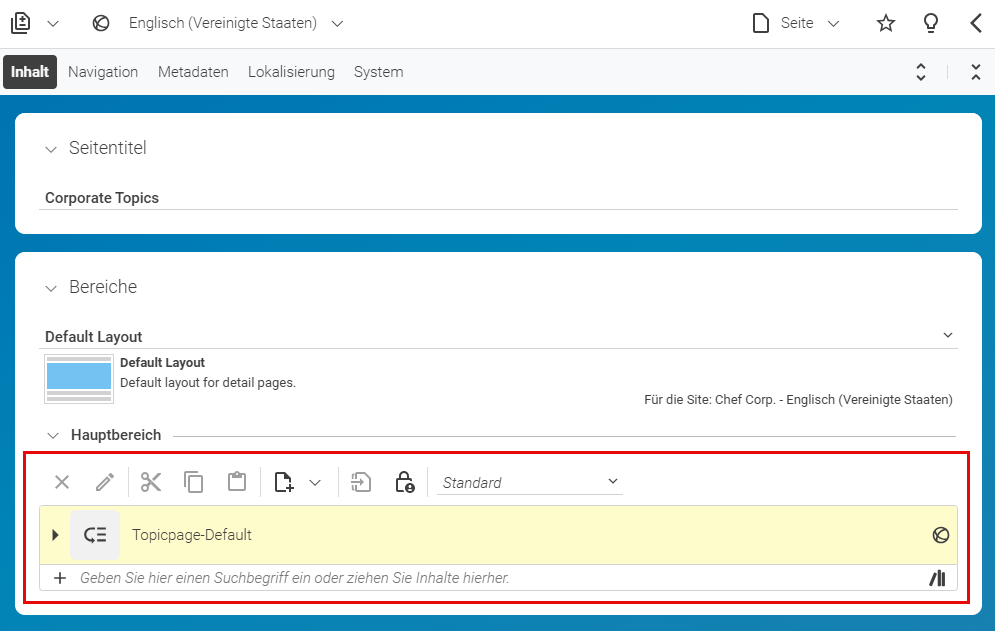The image size is (995, 631).
Task: Remove item with the X icon
Action: (x=62, y=482)
